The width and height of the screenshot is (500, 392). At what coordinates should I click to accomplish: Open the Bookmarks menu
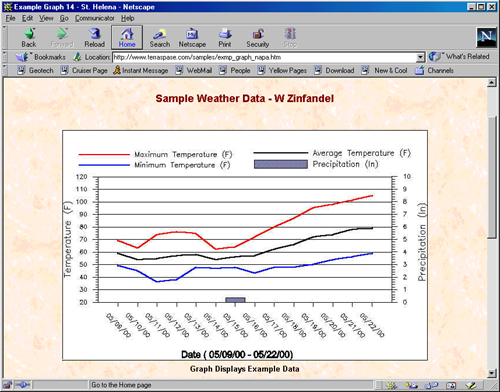coord(41,57)
